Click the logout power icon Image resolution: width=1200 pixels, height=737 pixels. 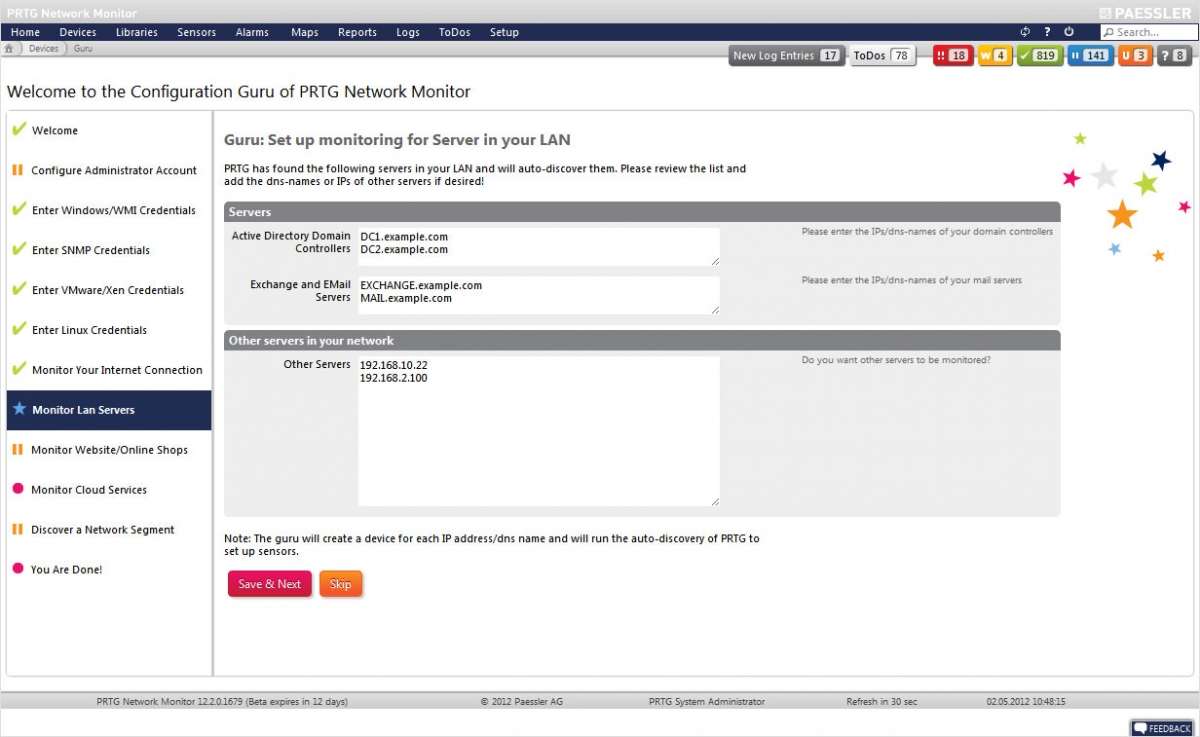coord(1069,32)
